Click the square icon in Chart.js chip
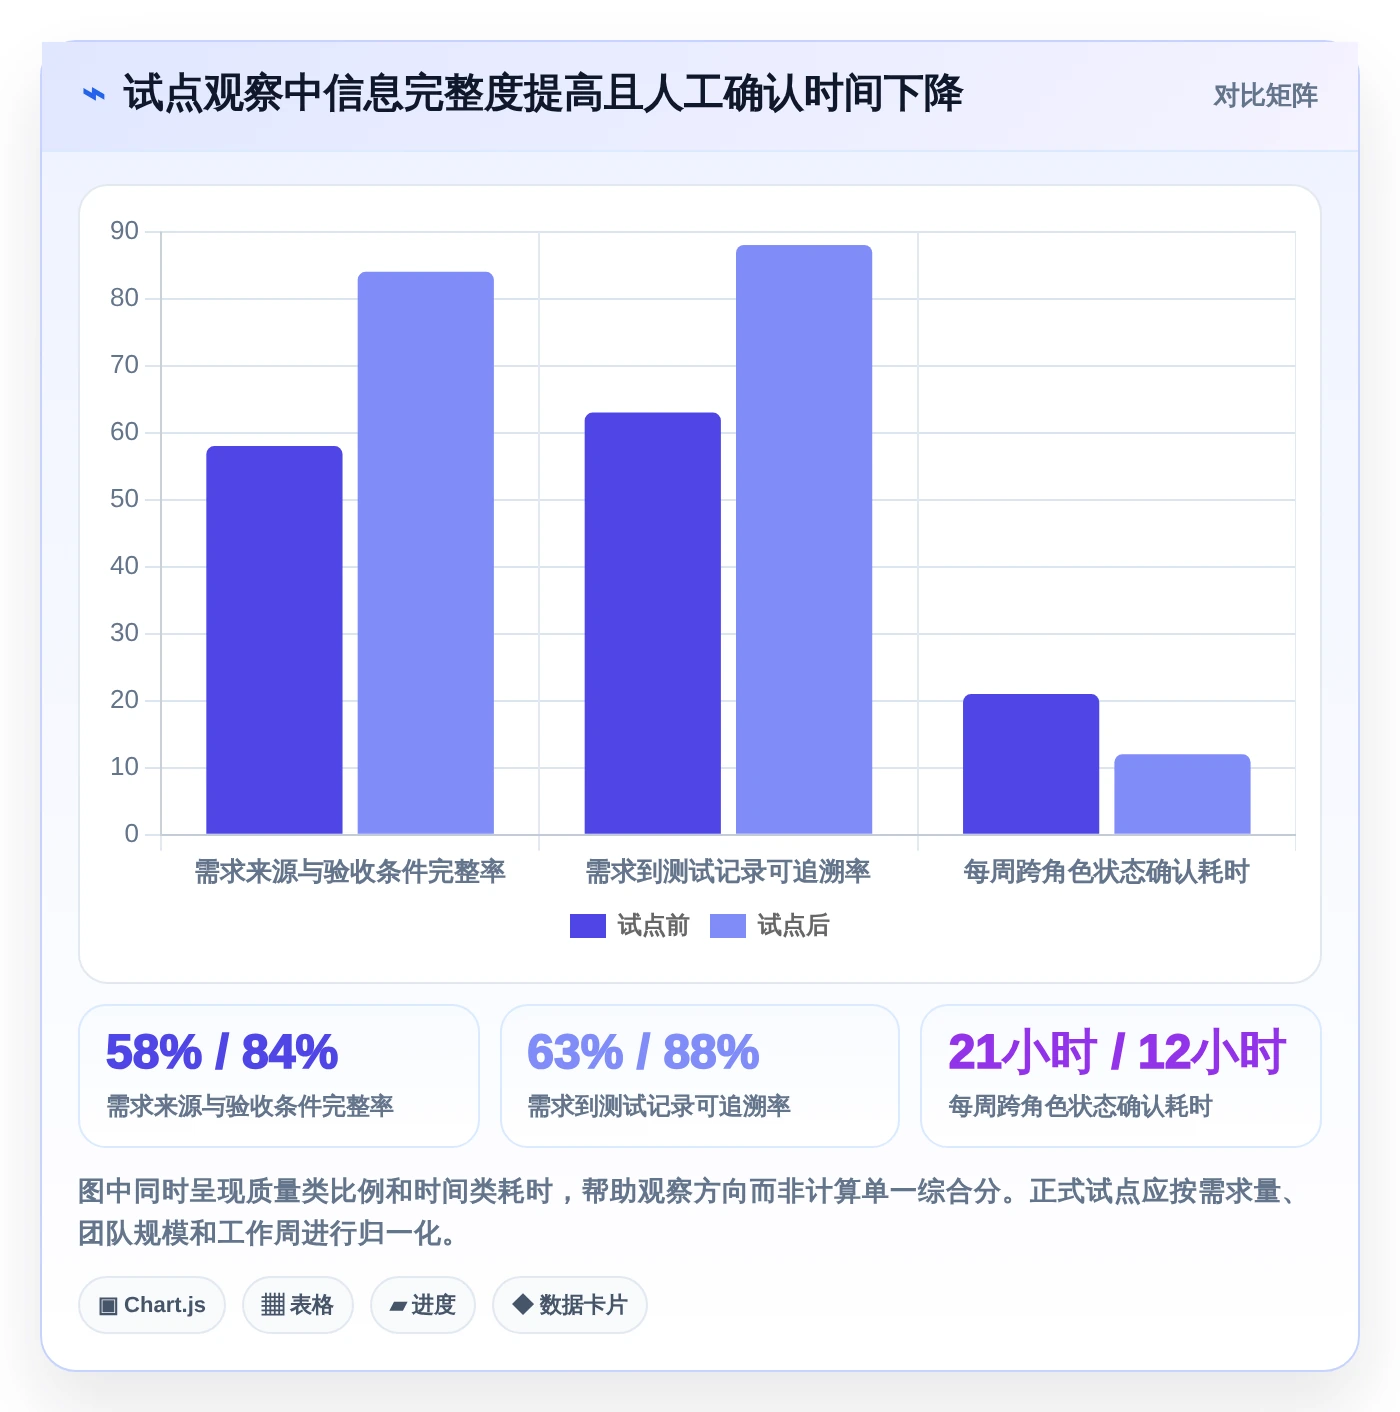This screenshot has width=1400, height=1412. [x=108, y=1306]
